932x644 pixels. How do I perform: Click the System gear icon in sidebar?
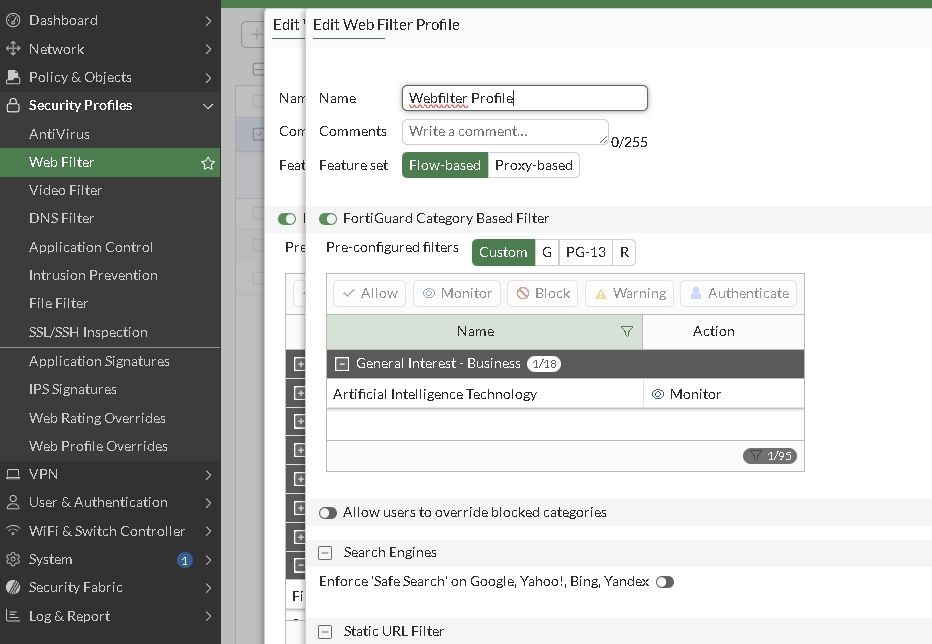click(13, 559)
